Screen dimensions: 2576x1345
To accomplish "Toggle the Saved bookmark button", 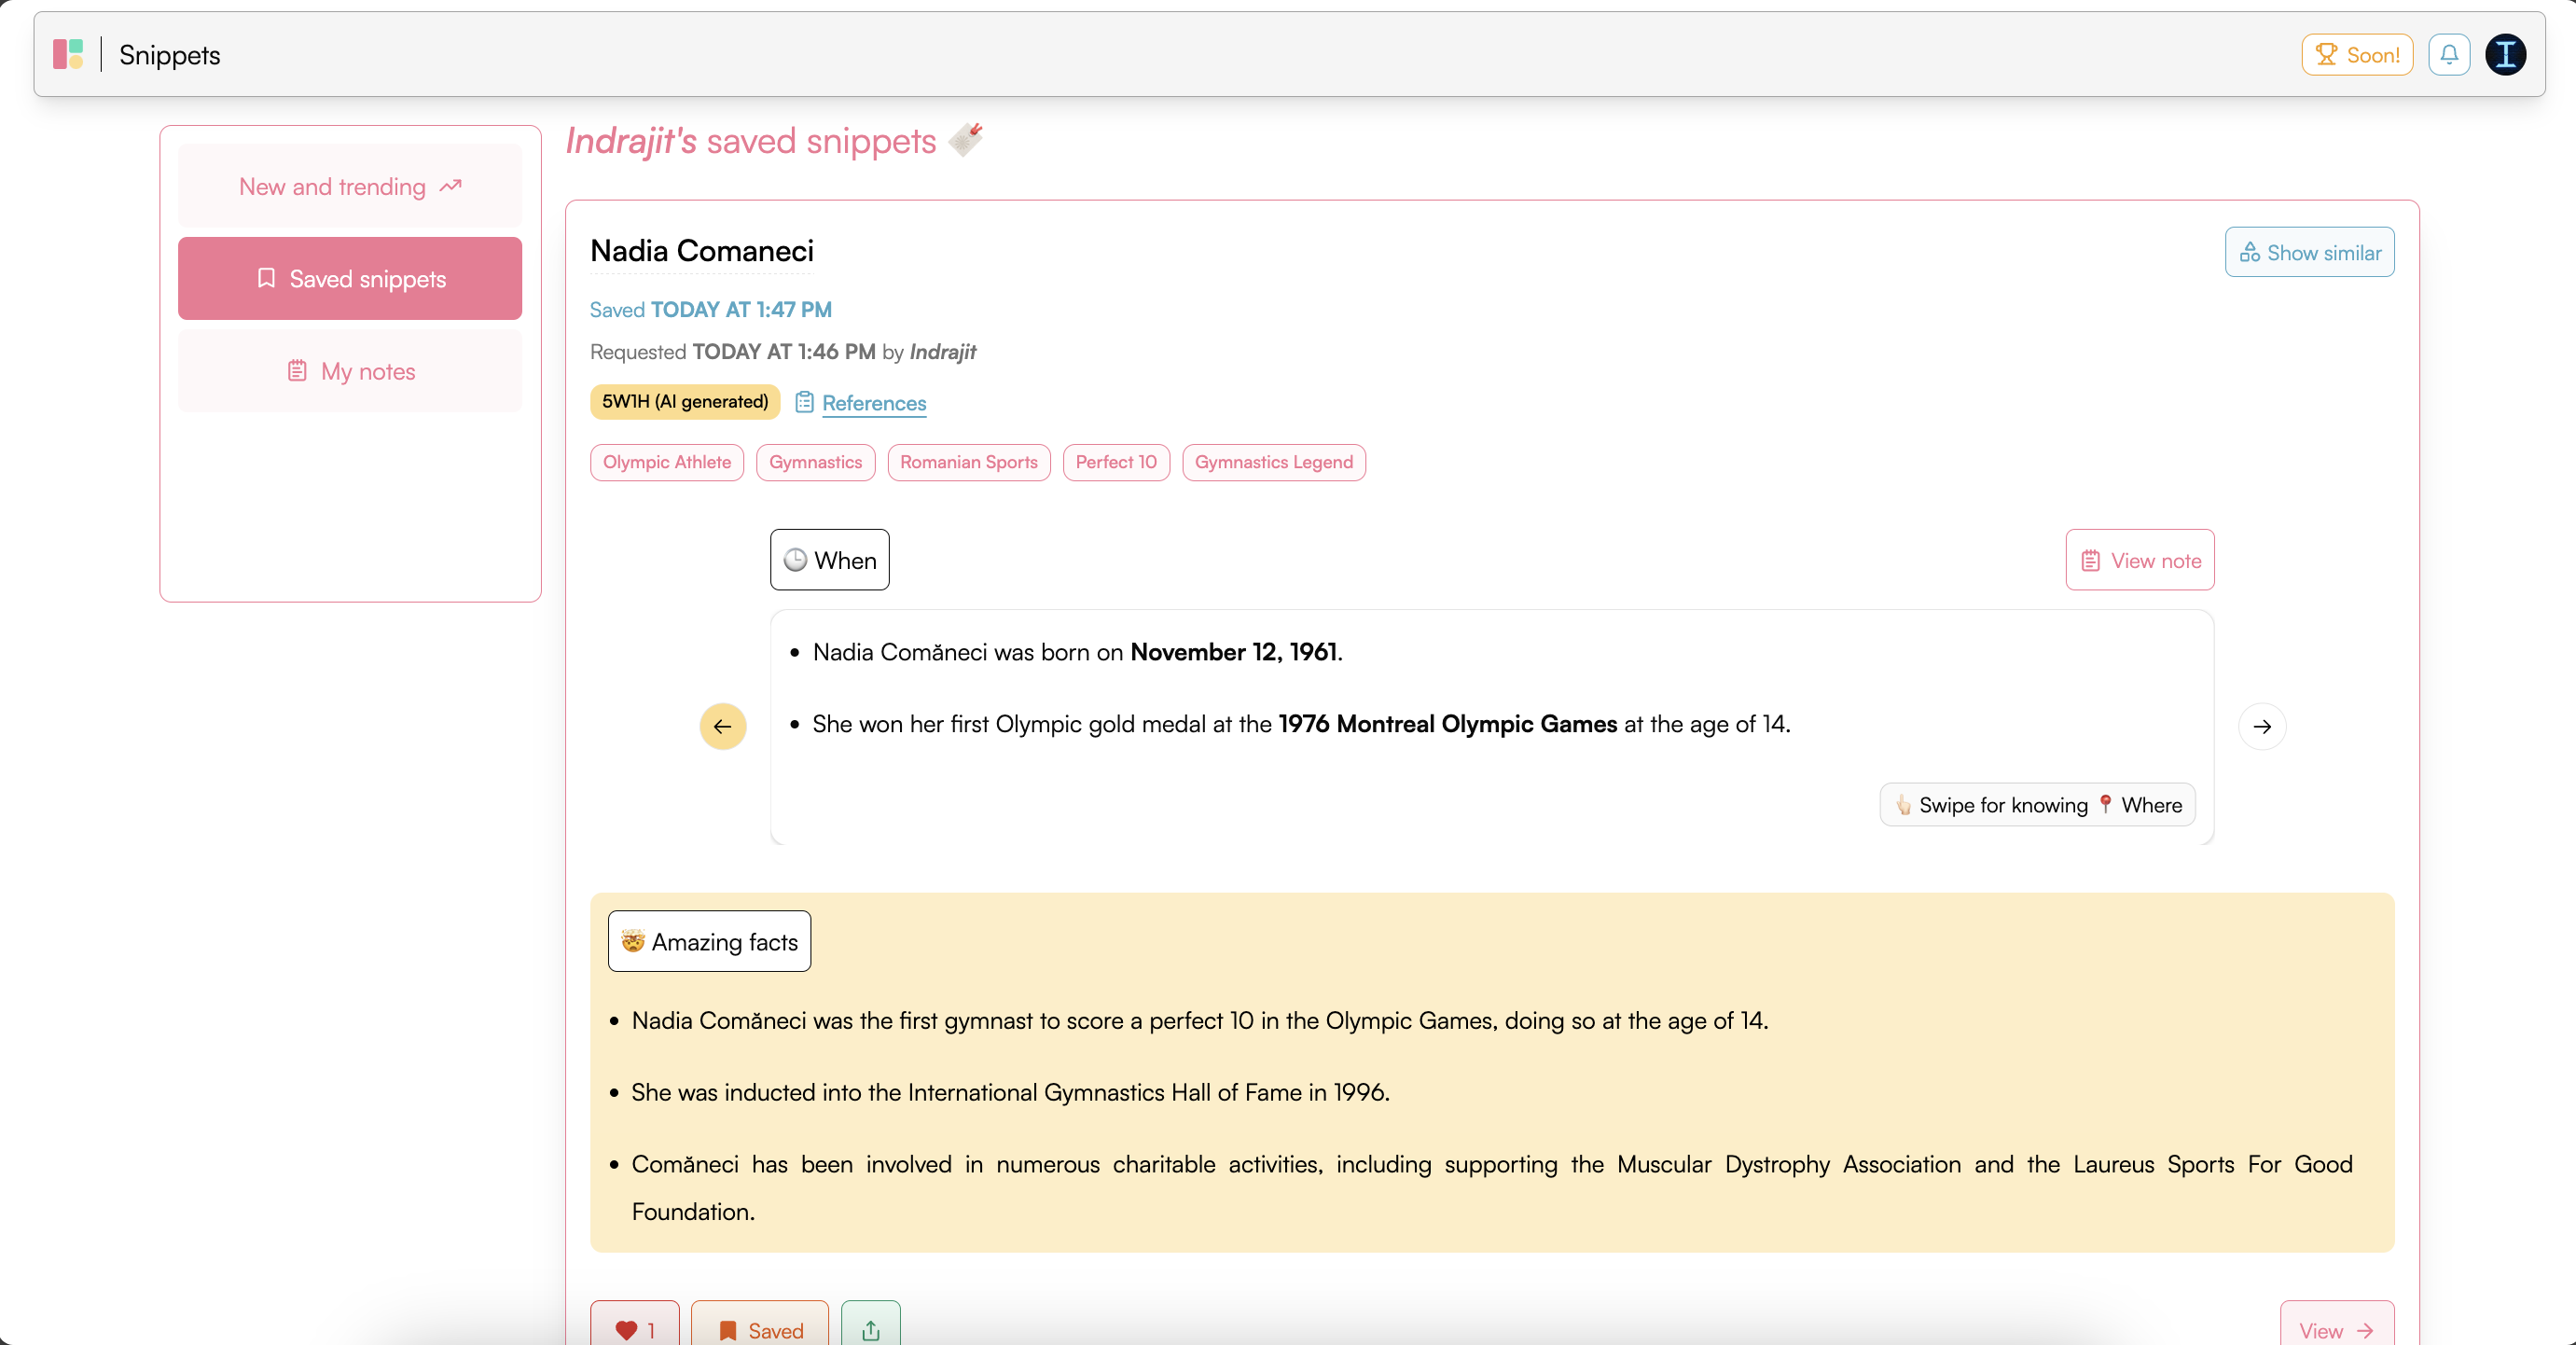I will pos(760,1329).
